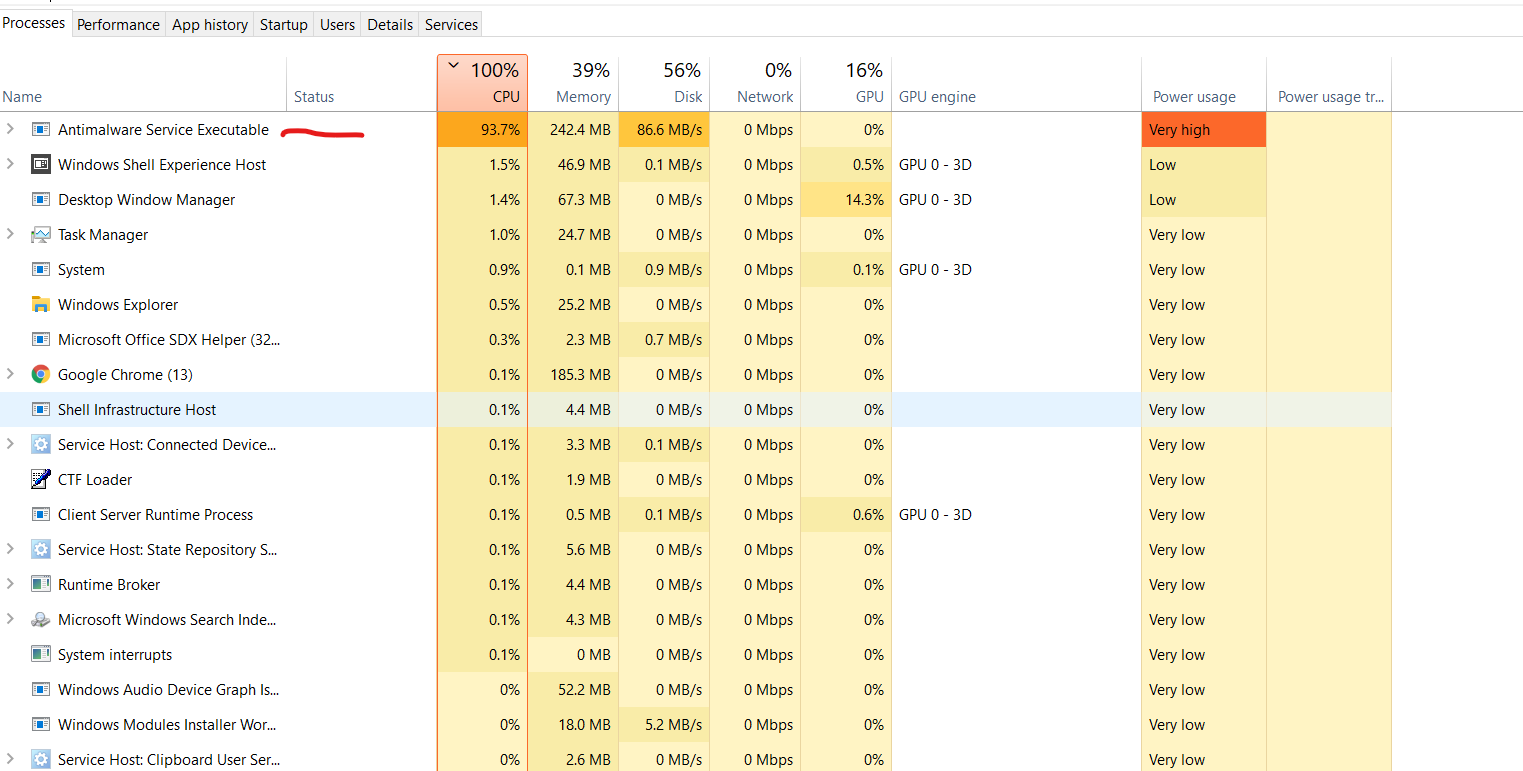Go to the Startup tab

[284, 24]
